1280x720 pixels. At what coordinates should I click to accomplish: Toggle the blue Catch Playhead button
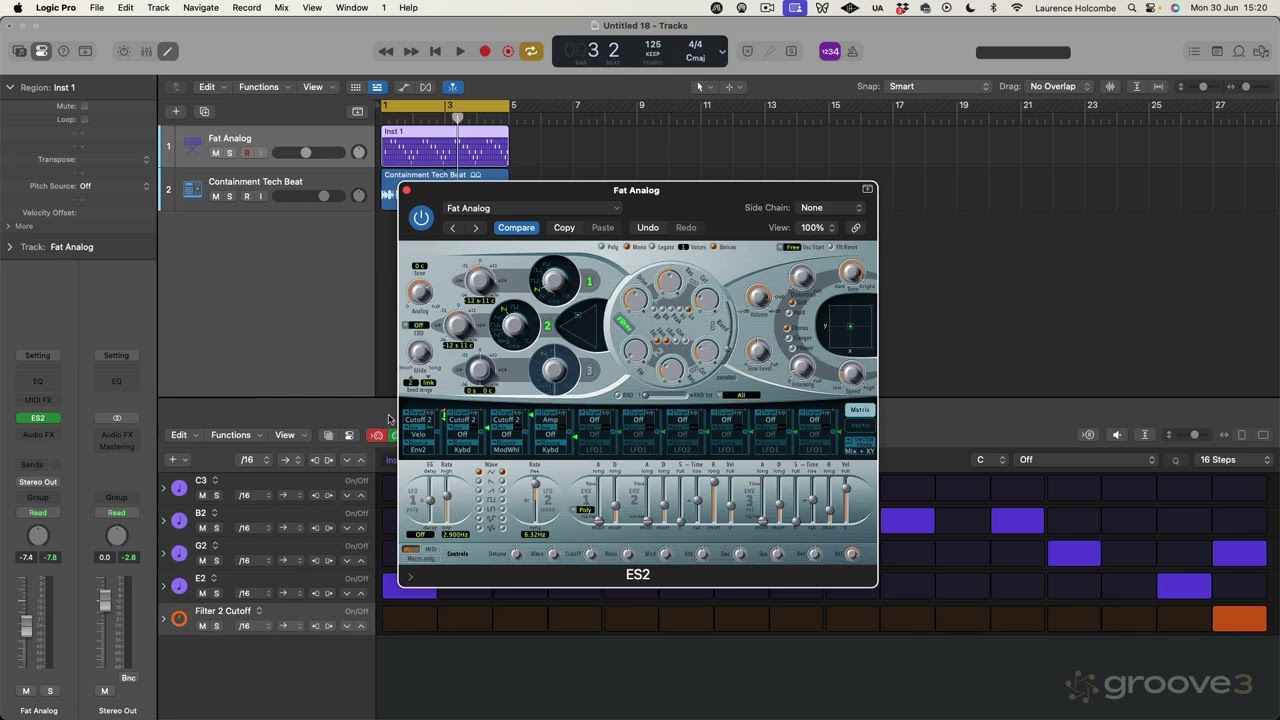coord(453,87)
